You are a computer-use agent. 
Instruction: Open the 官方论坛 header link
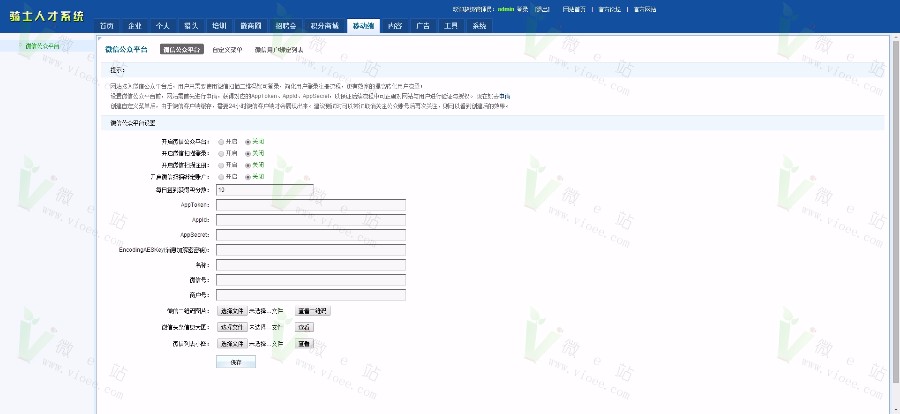(610, 9)
